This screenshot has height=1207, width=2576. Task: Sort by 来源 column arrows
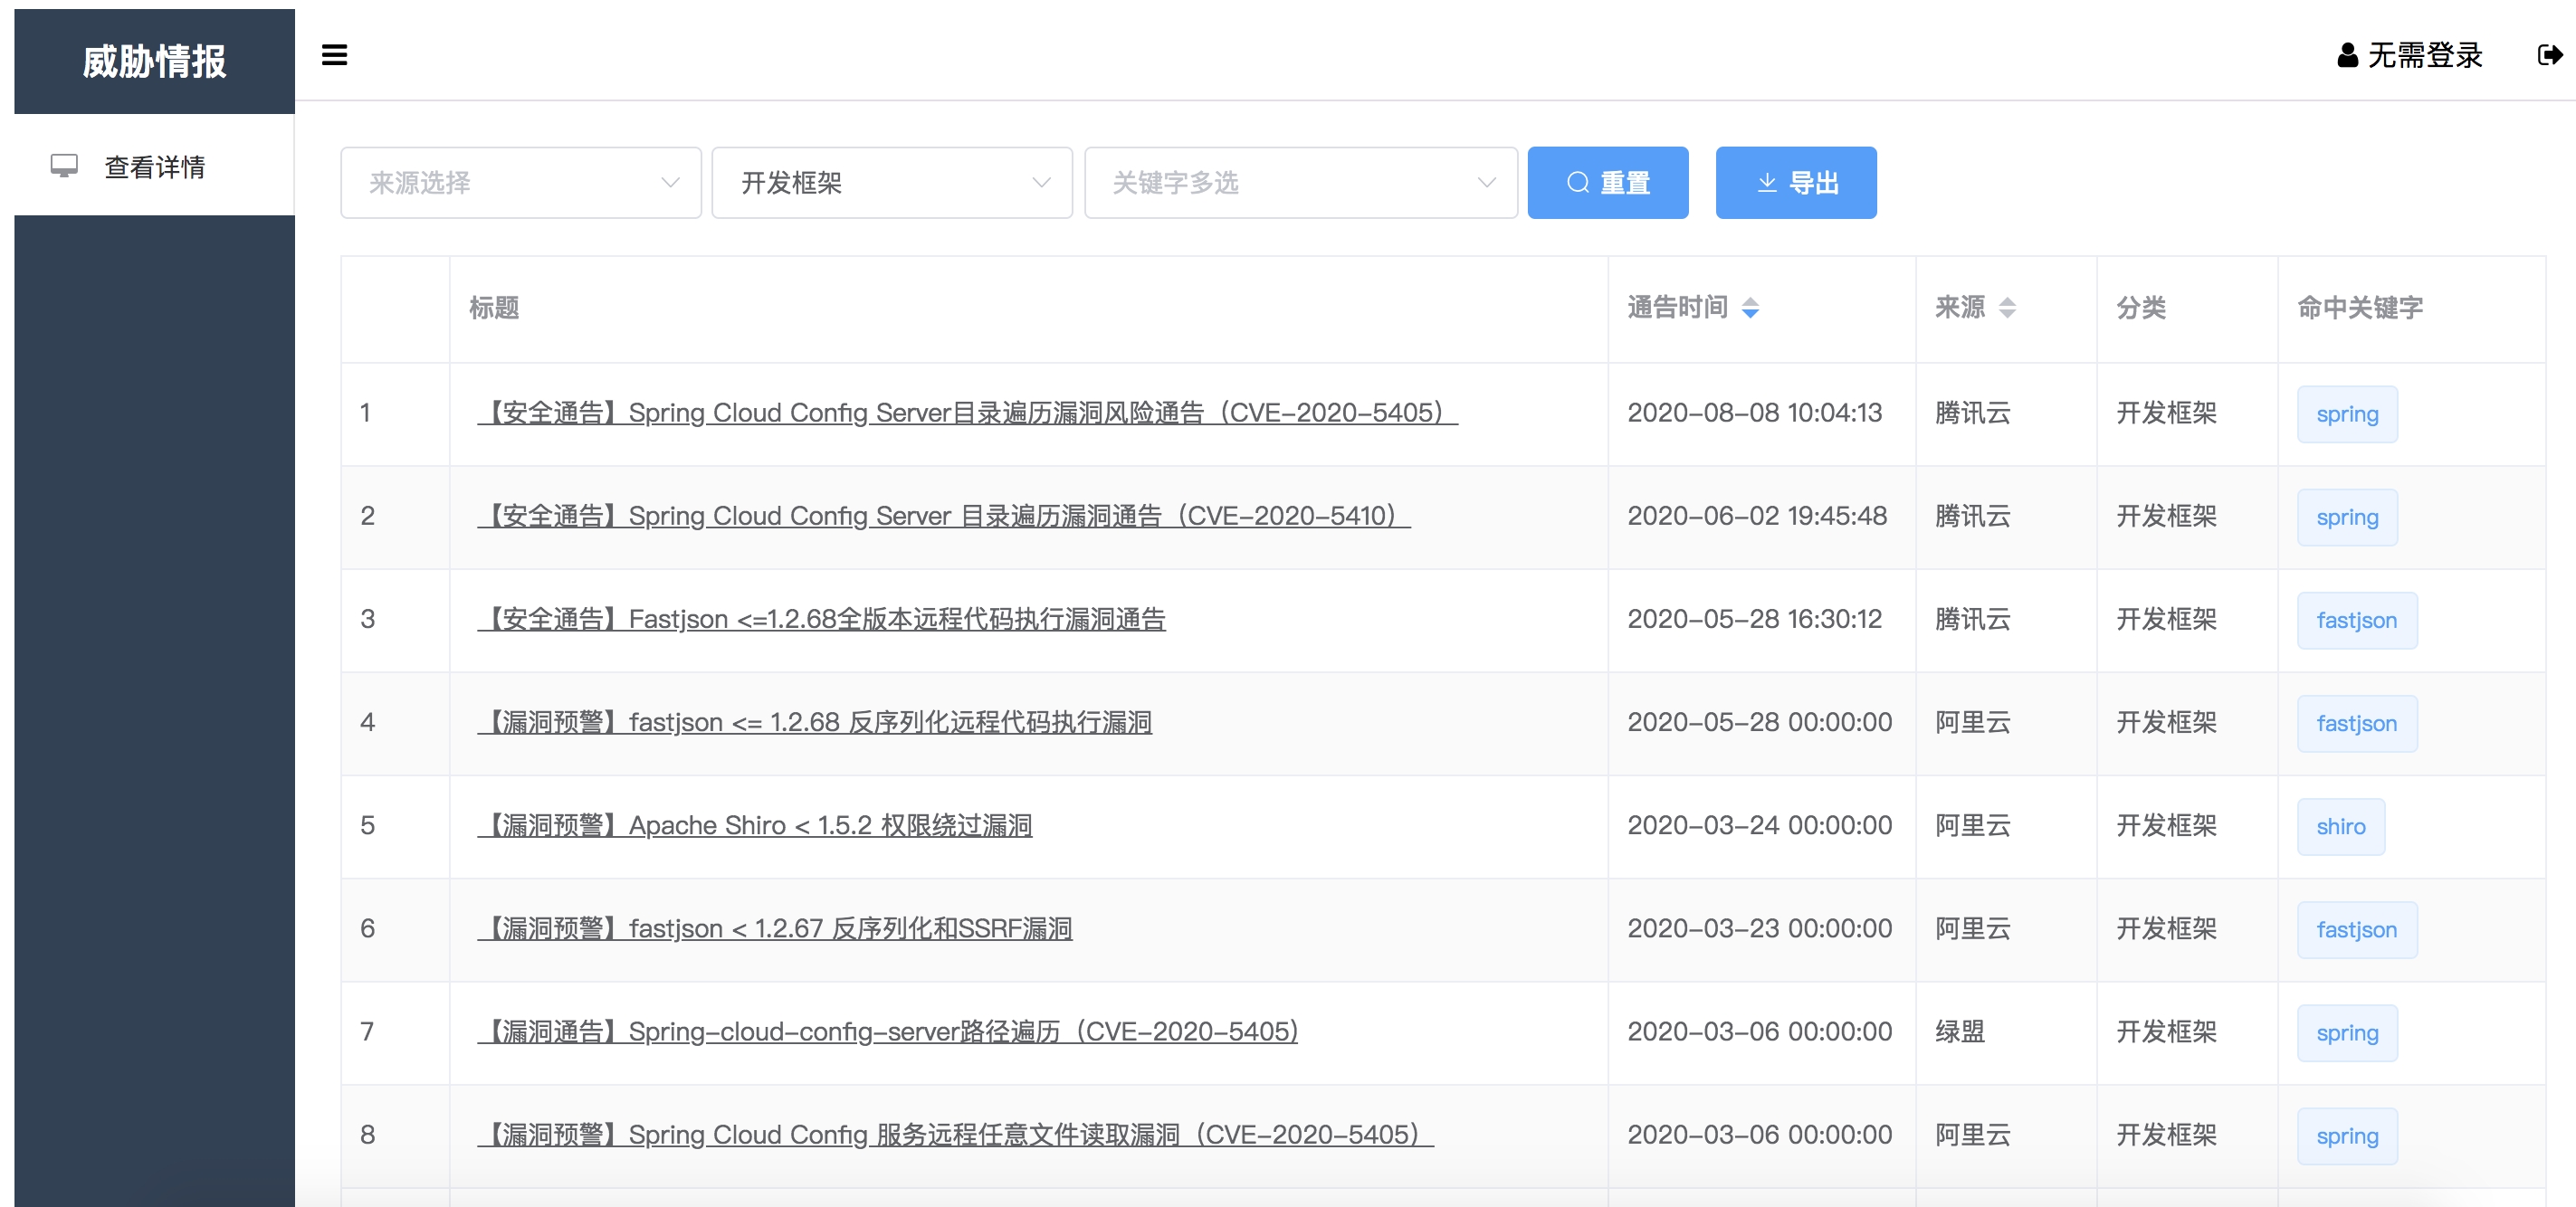[x=2007, y=308]
